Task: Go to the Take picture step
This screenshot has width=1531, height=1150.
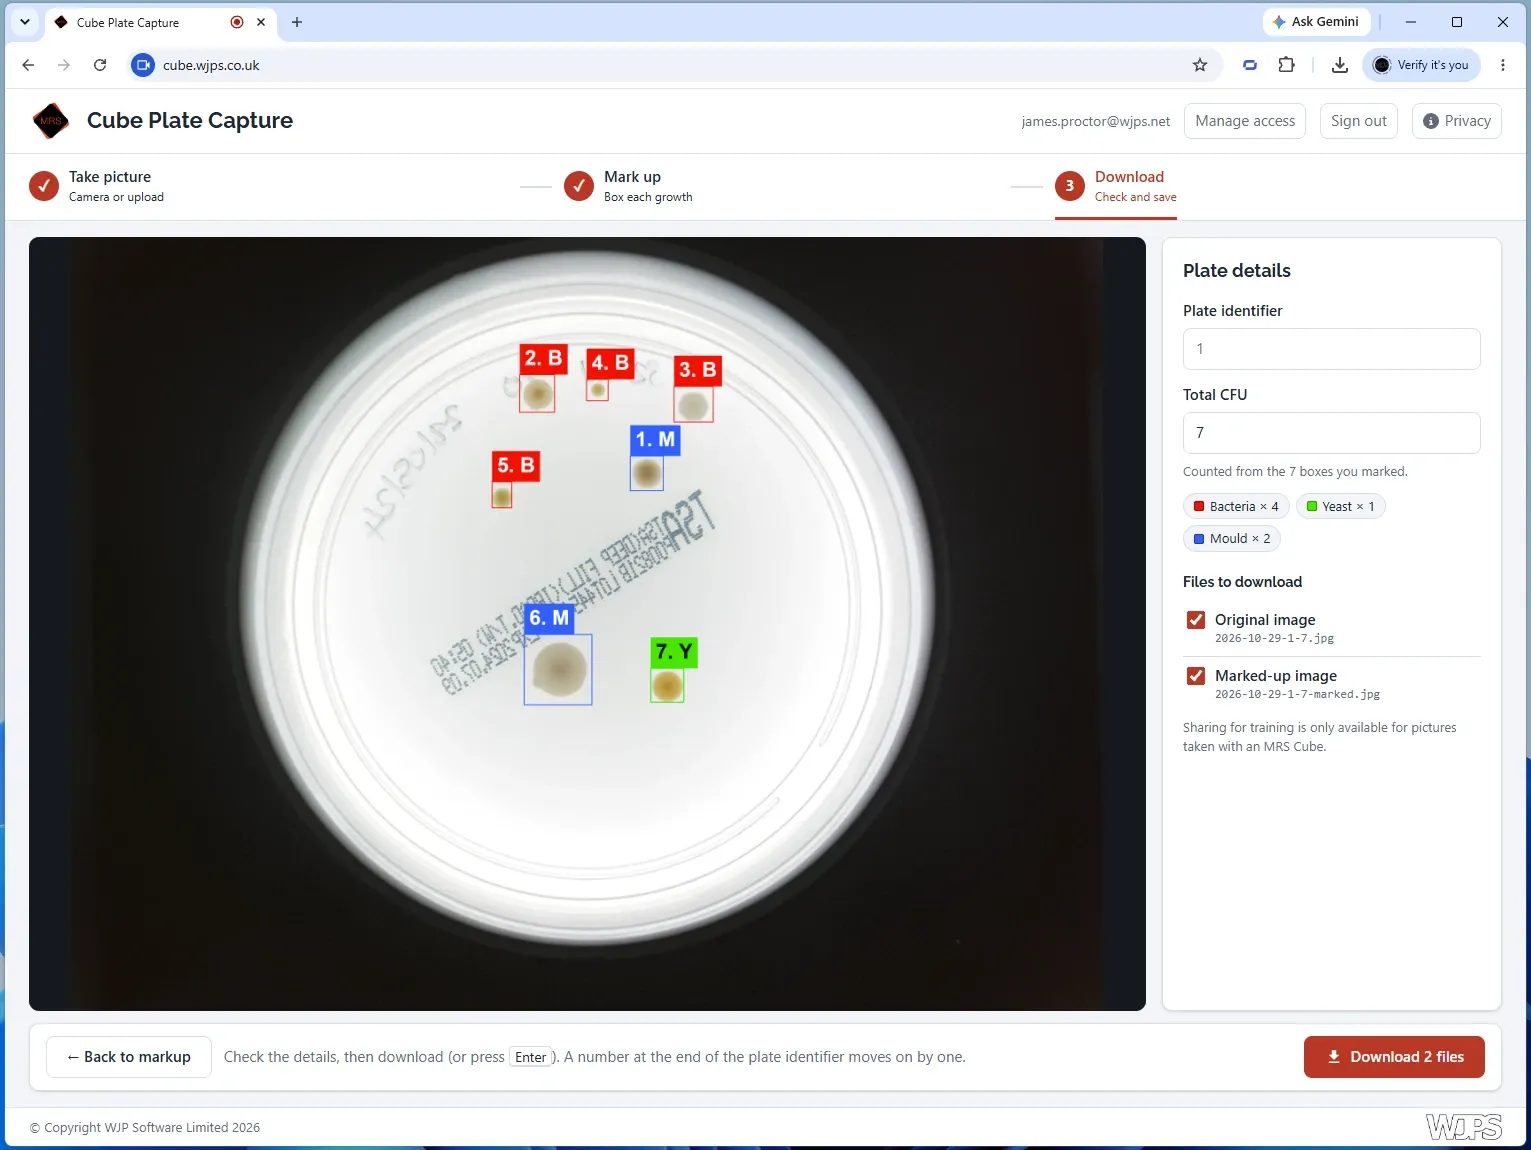Action: pyautogui.click(x=97, y=186)
